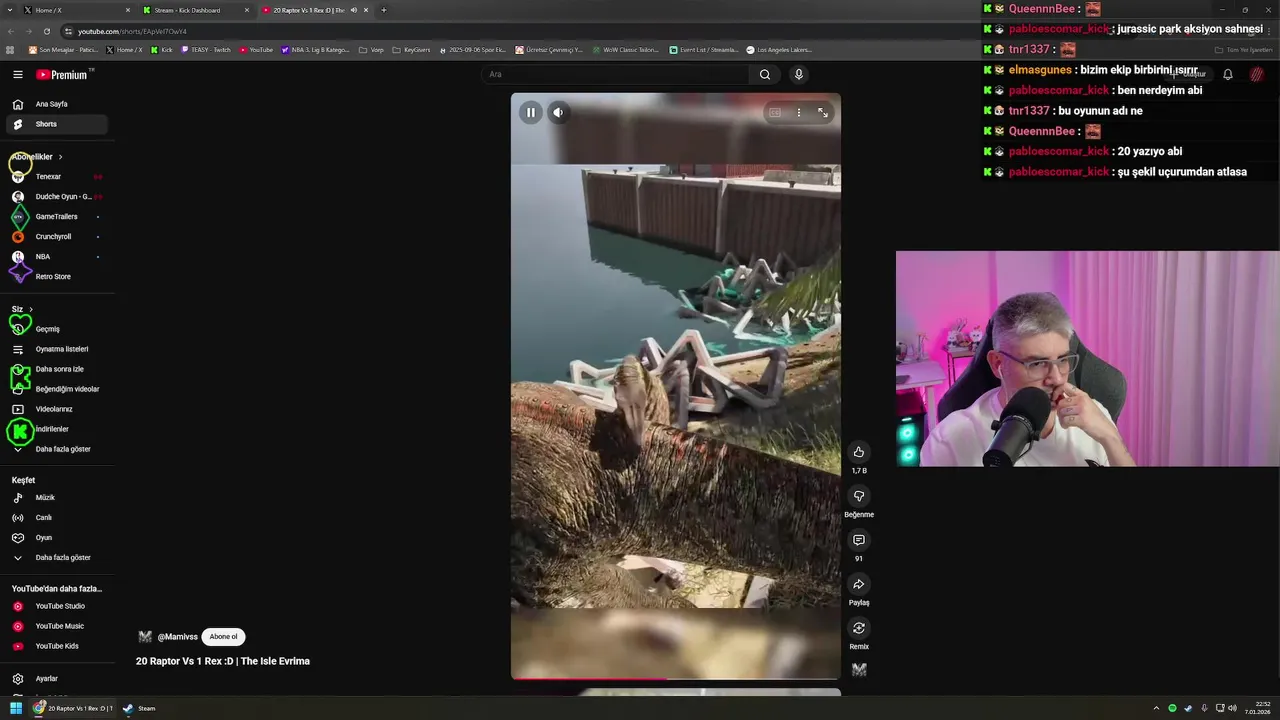This screenshot has height=720, width=1280.
Task: Switch to Stream - Kick Dashboard tab
Action: [x=195, y=10]
